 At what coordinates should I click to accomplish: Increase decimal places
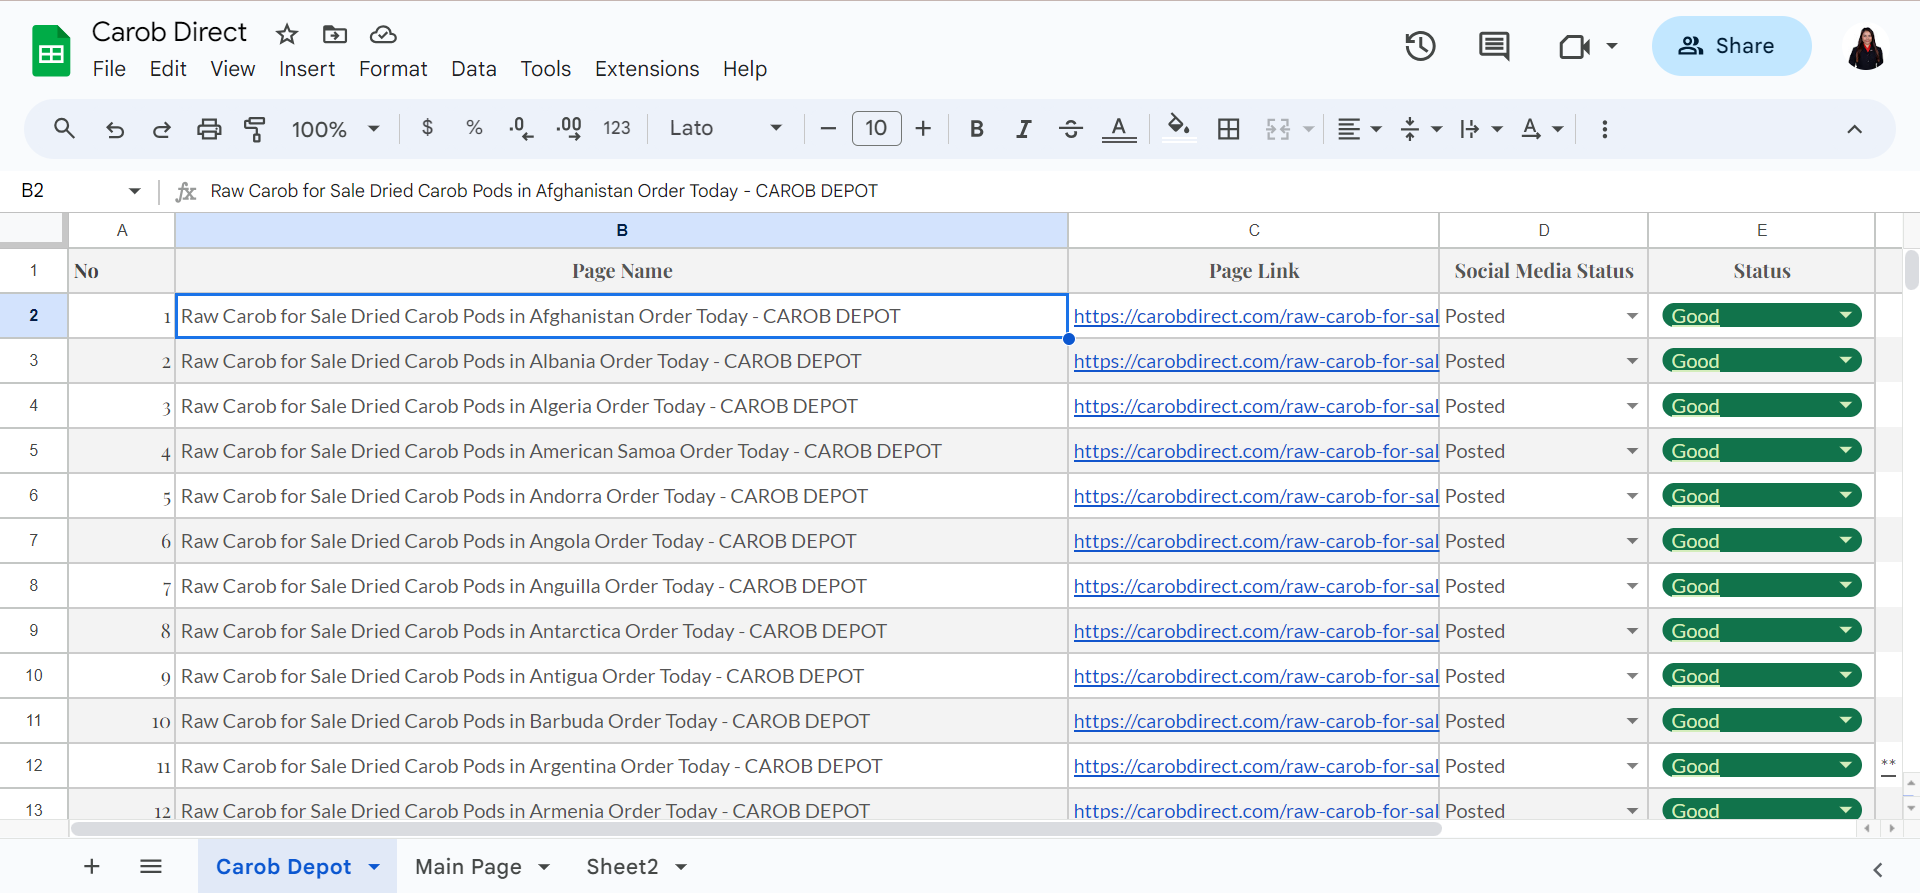pos(569,128)
